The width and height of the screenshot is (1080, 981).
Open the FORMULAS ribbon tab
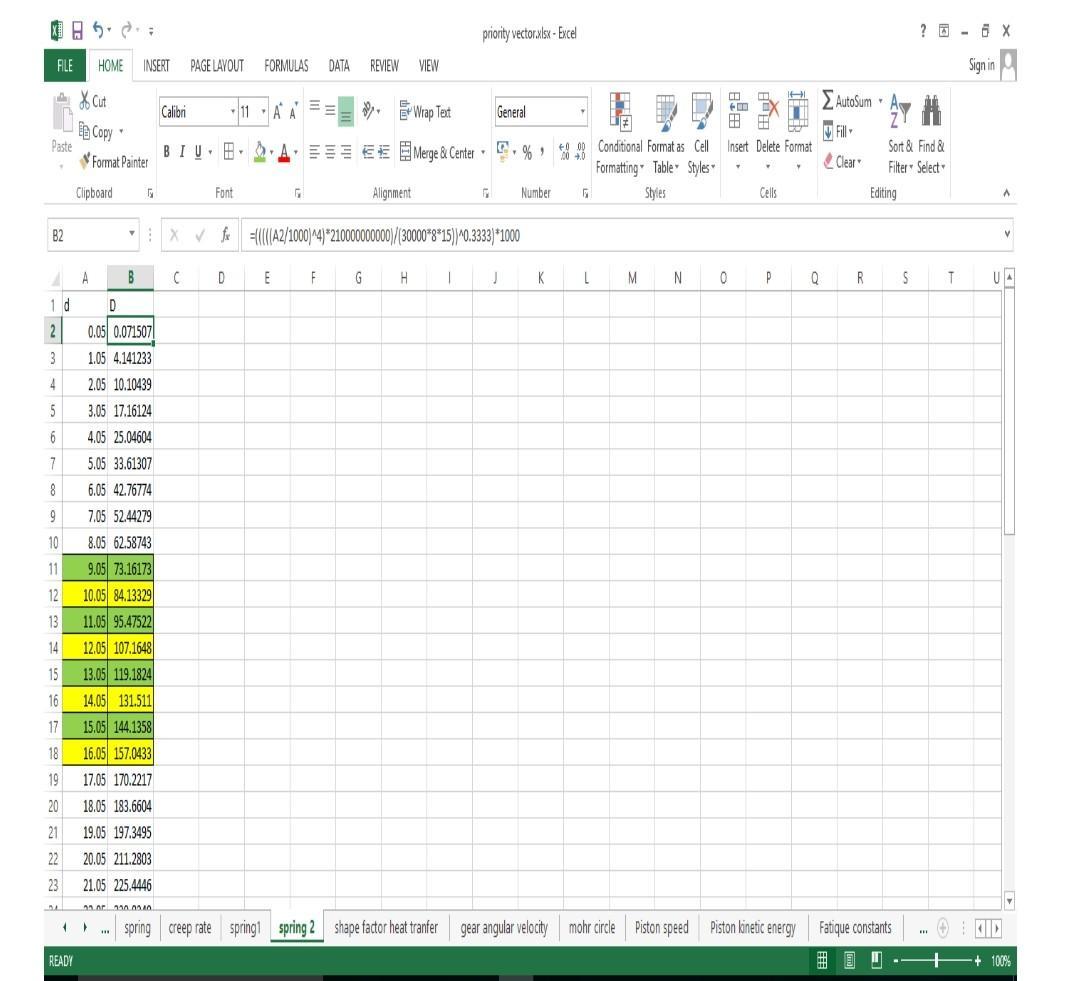tap(286, 66)
